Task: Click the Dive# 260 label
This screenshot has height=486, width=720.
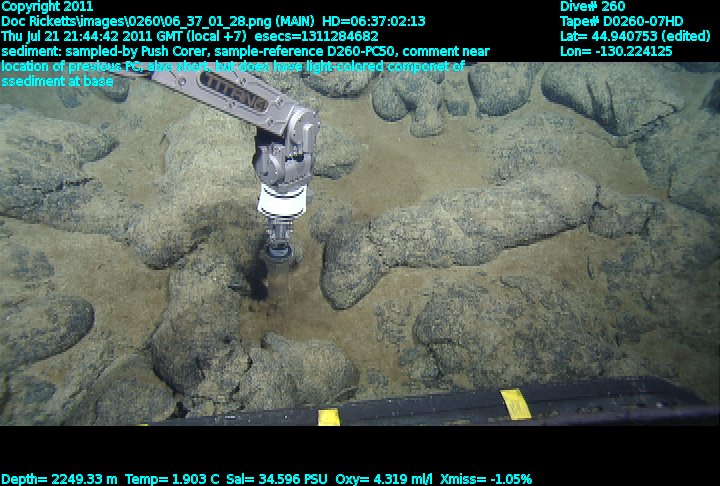Action: 593,6
